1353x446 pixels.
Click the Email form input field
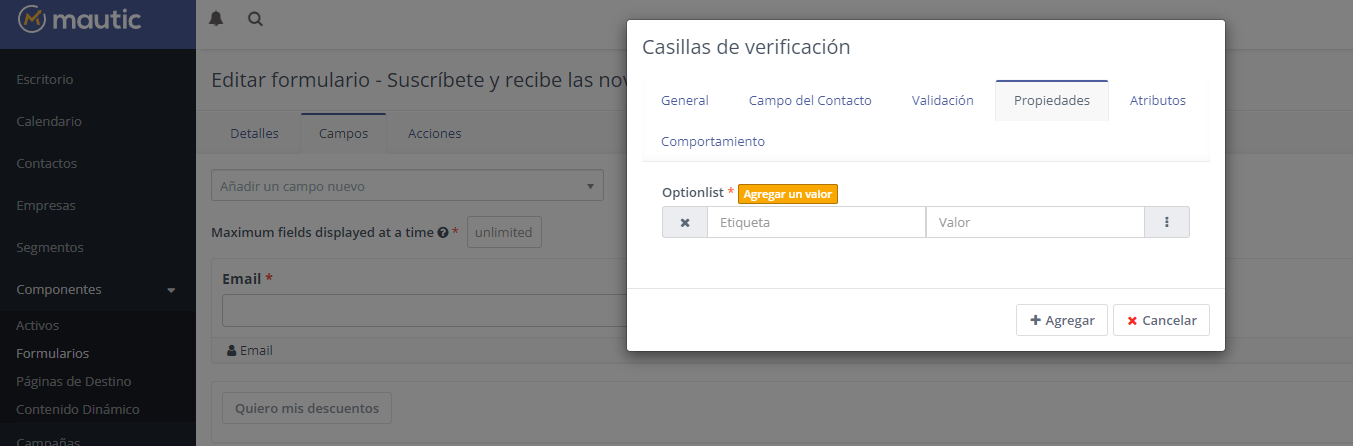pos(424,311)
